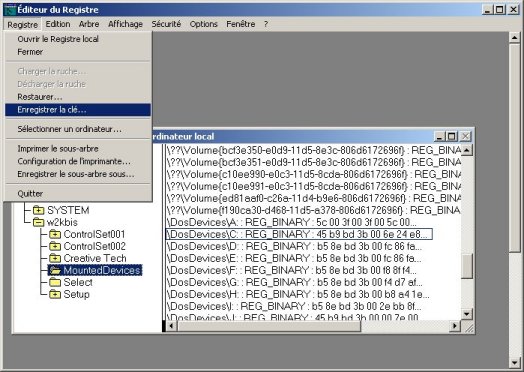Select Volume{c10ee990 value row
Viewport: 524px width, 372px height.
click(x=314, y=174)
